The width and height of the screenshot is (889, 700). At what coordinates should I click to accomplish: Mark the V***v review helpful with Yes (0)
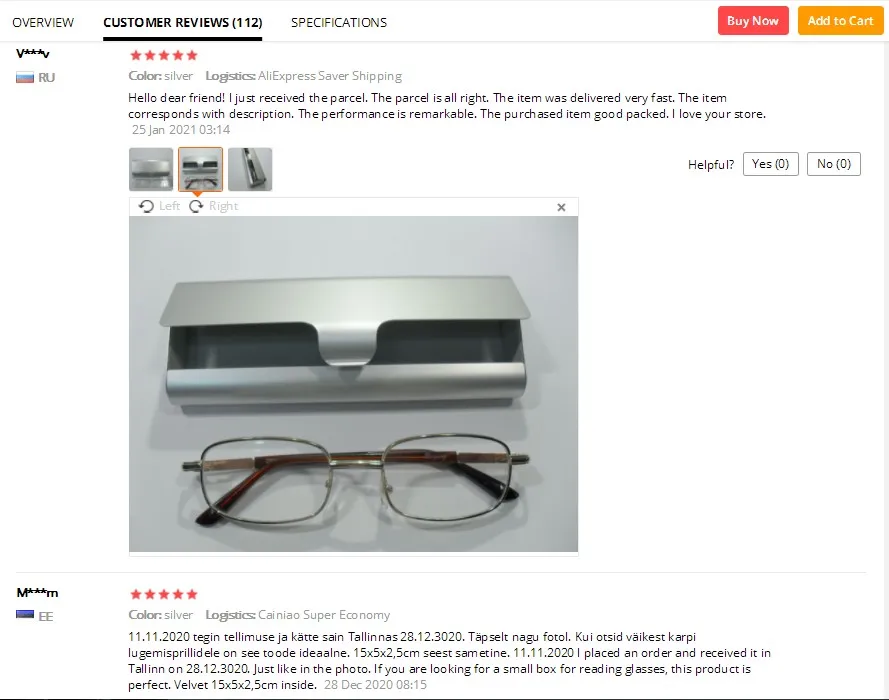pyautogui.click(x=771, y=164)
